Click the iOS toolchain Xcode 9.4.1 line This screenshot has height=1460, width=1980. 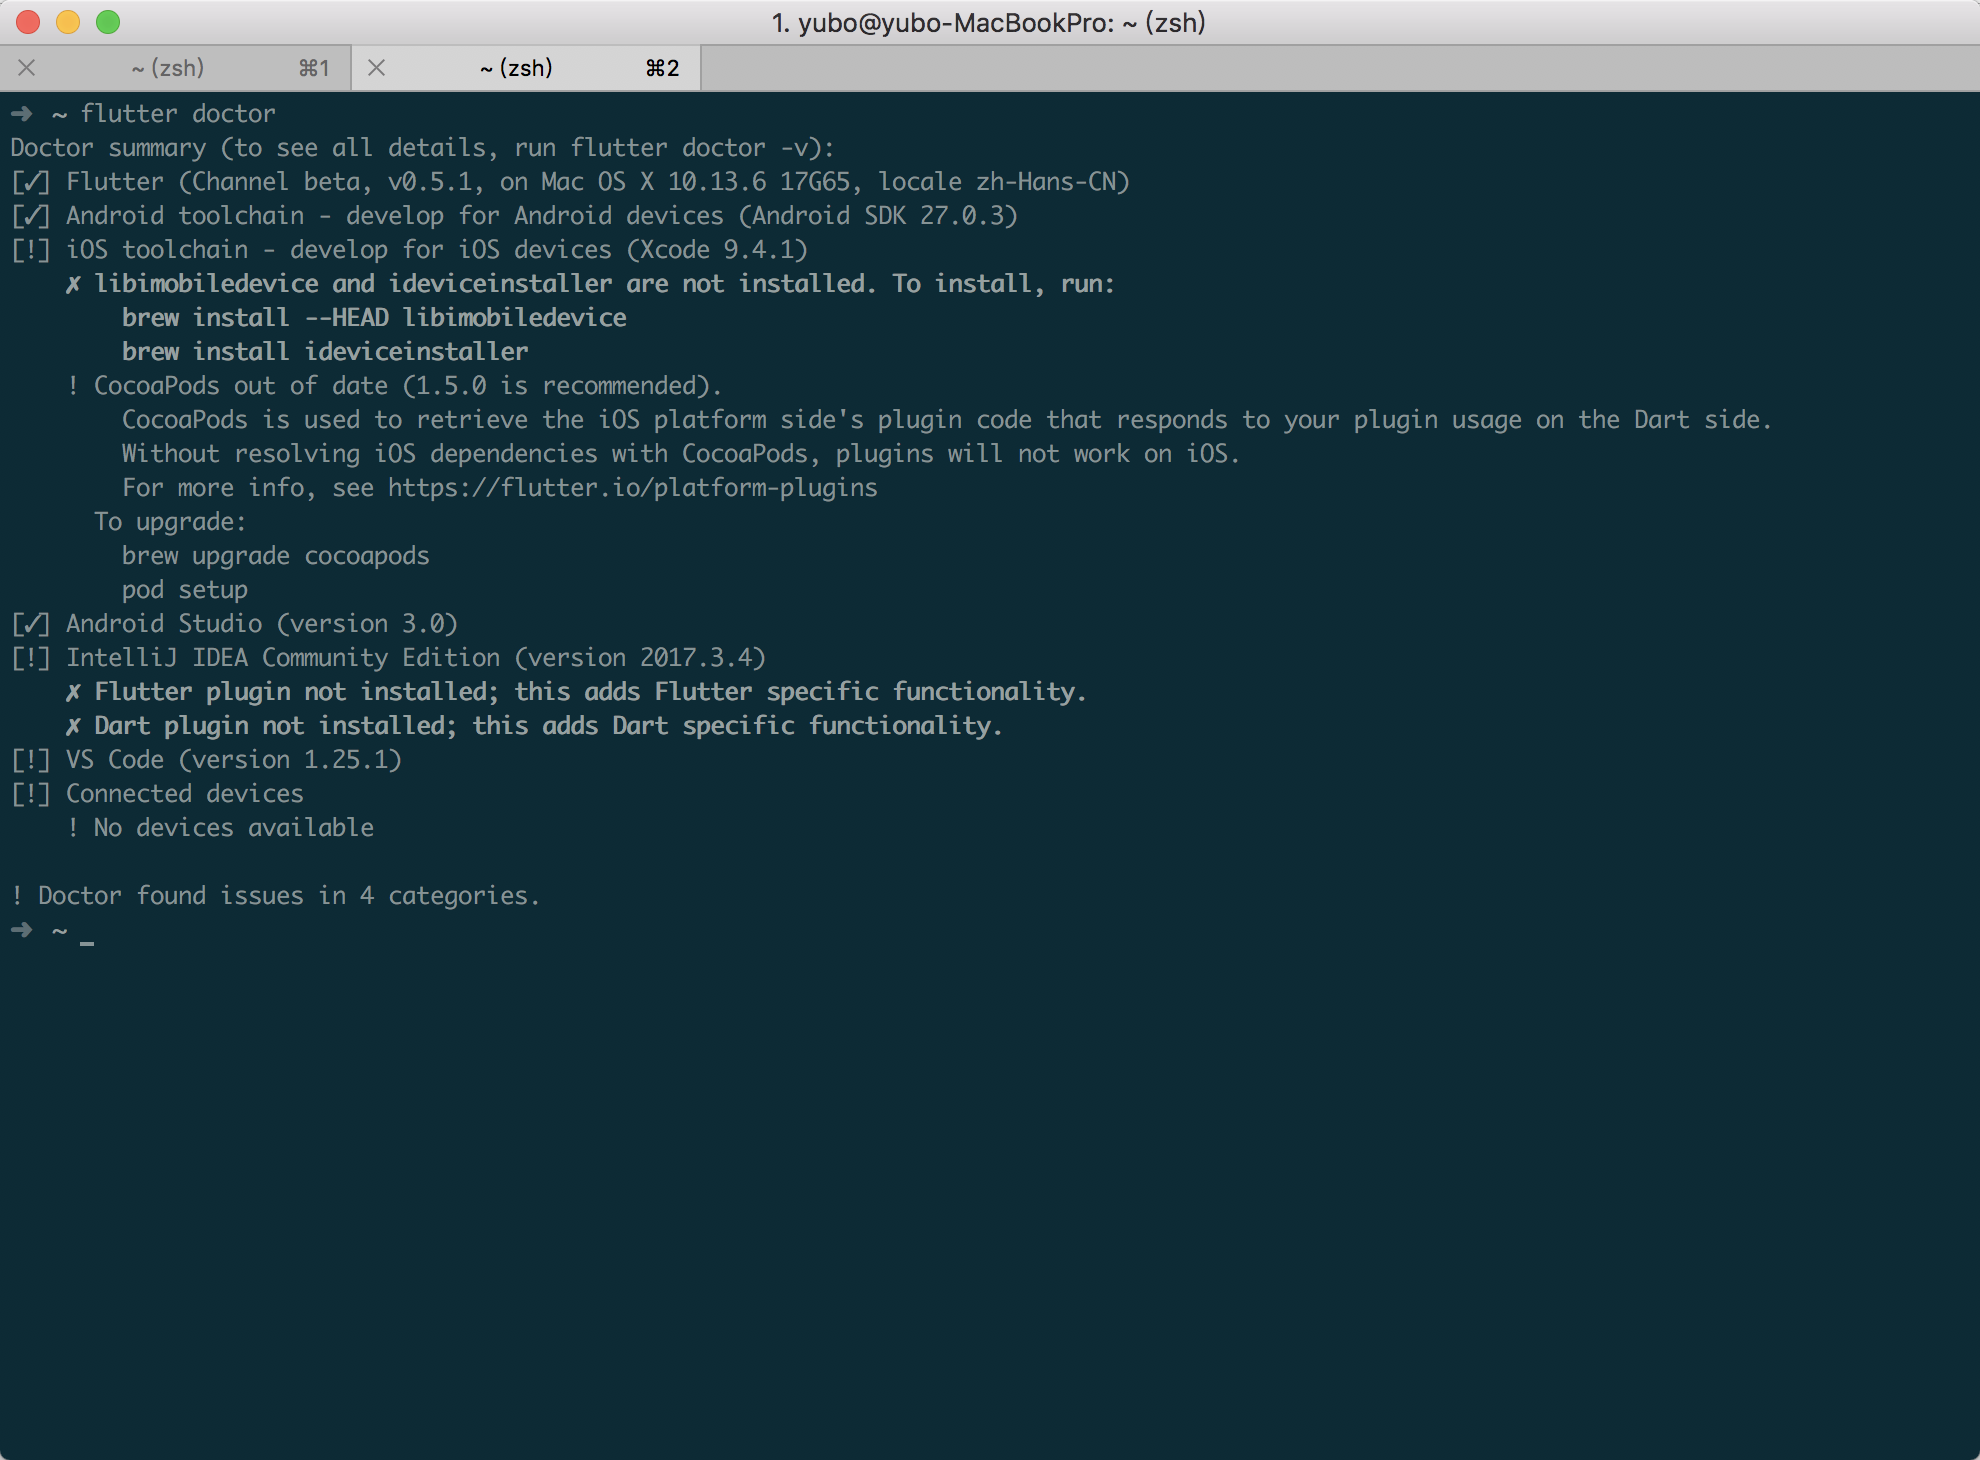[409, 250]
